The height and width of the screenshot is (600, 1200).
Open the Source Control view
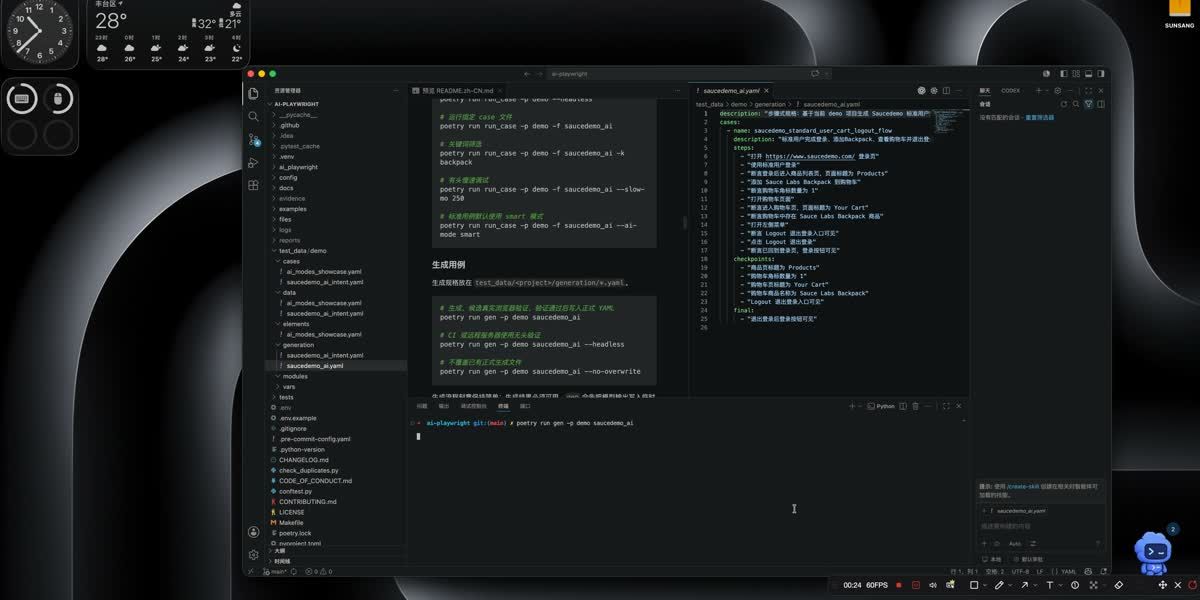pyautogui.click(x=254, y=139)
